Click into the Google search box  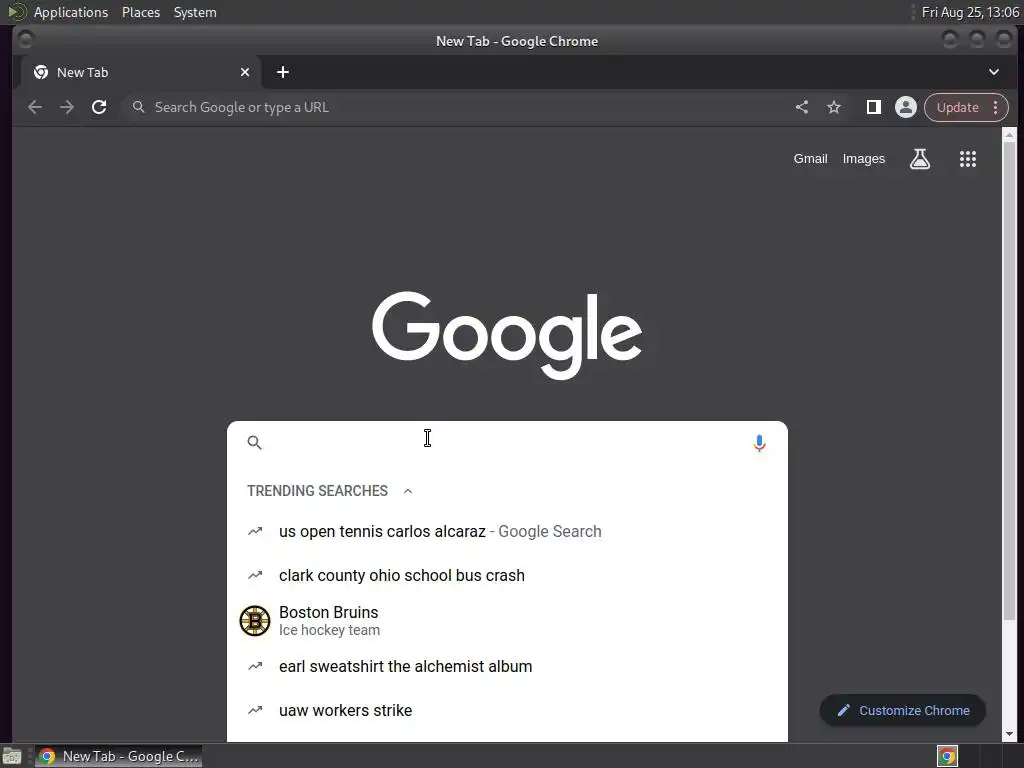click(x=506, y=443)
